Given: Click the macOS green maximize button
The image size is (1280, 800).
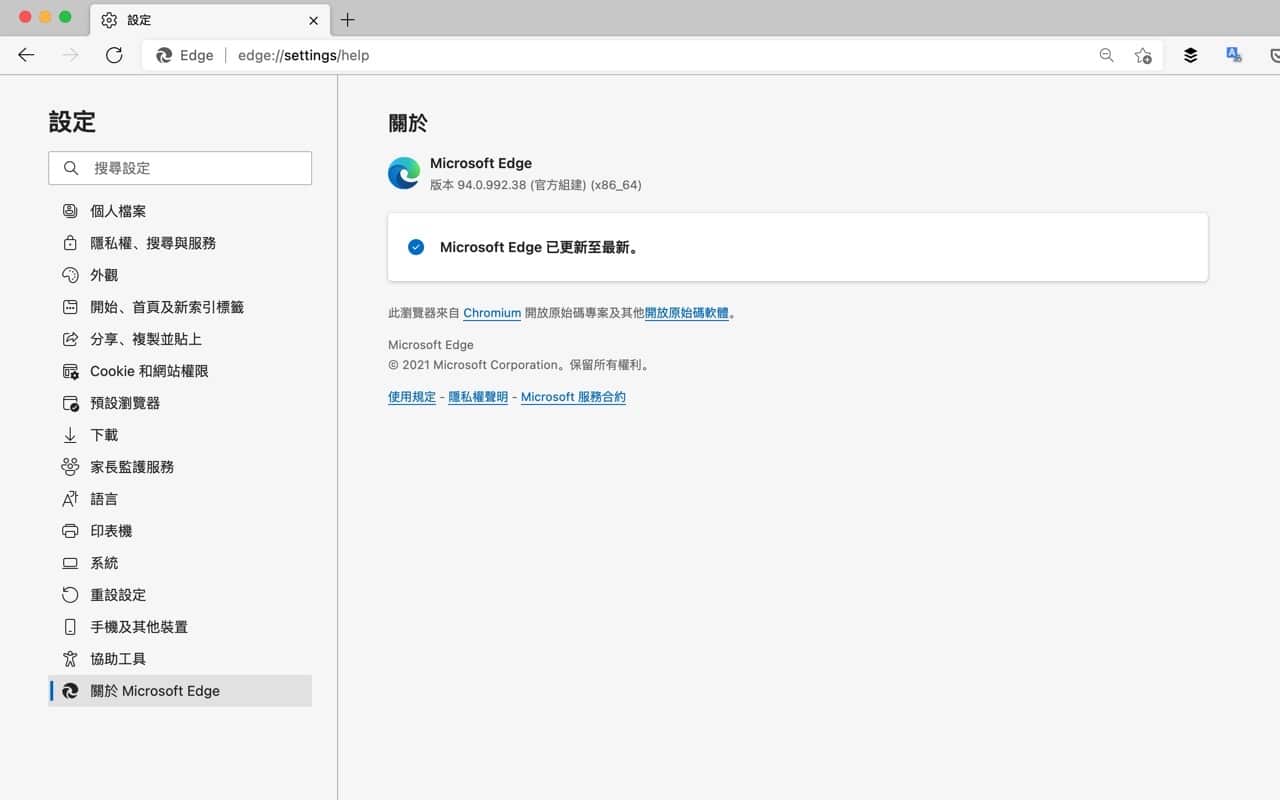Looking at the screenshot, I should tap(65, 17).
